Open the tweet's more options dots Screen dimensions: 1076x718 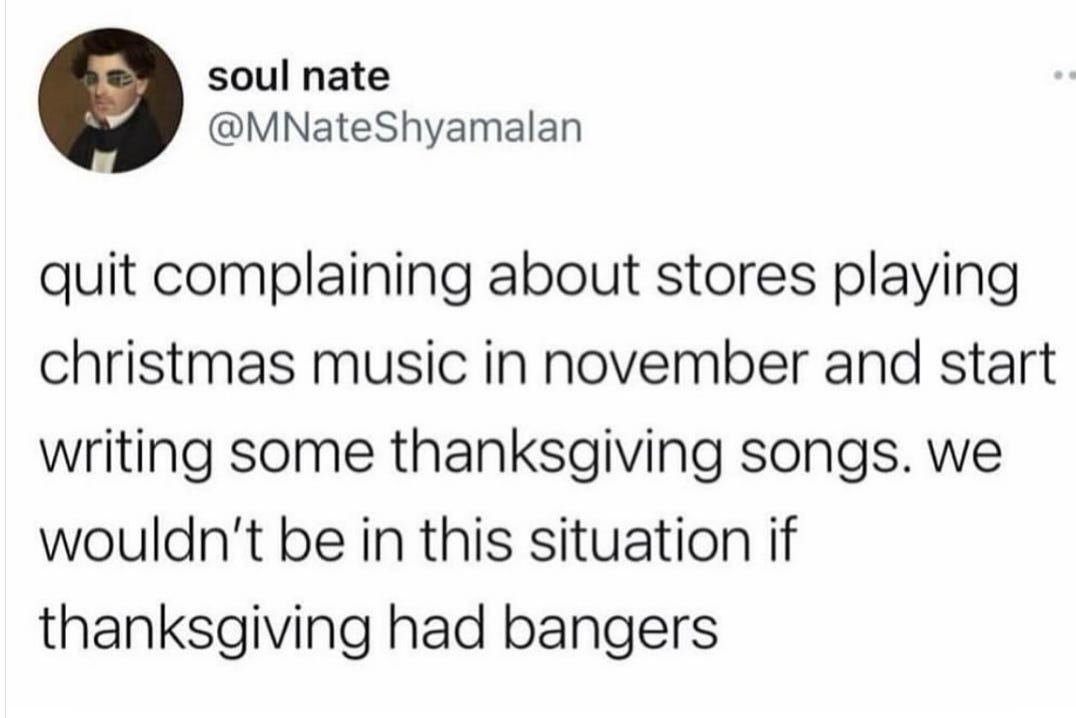point(1064,73)
